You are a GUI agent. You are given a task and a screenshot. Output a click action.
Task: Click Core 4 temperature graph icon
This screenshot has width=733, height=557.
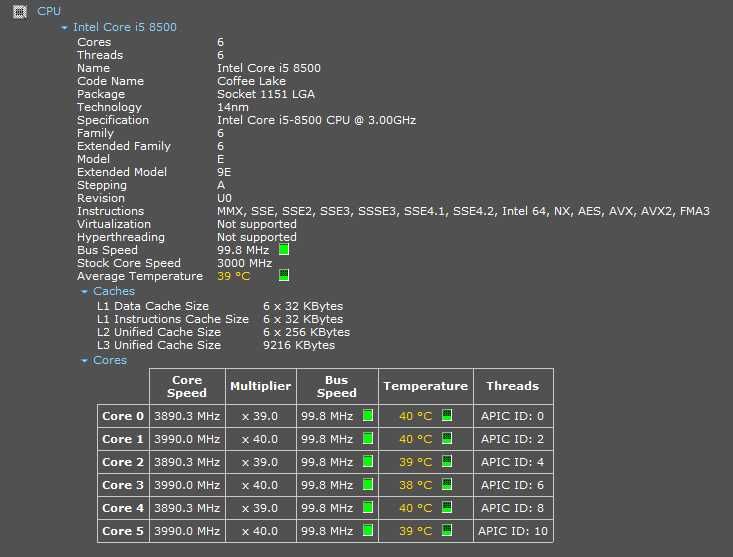447,507
